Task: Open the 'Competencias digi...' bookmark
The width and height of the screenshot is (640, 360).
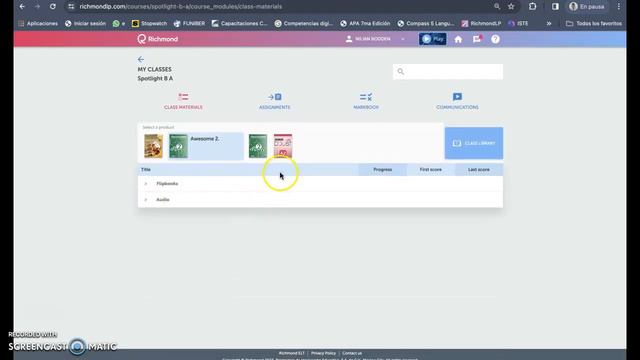Action: click(x=304, y=24)
